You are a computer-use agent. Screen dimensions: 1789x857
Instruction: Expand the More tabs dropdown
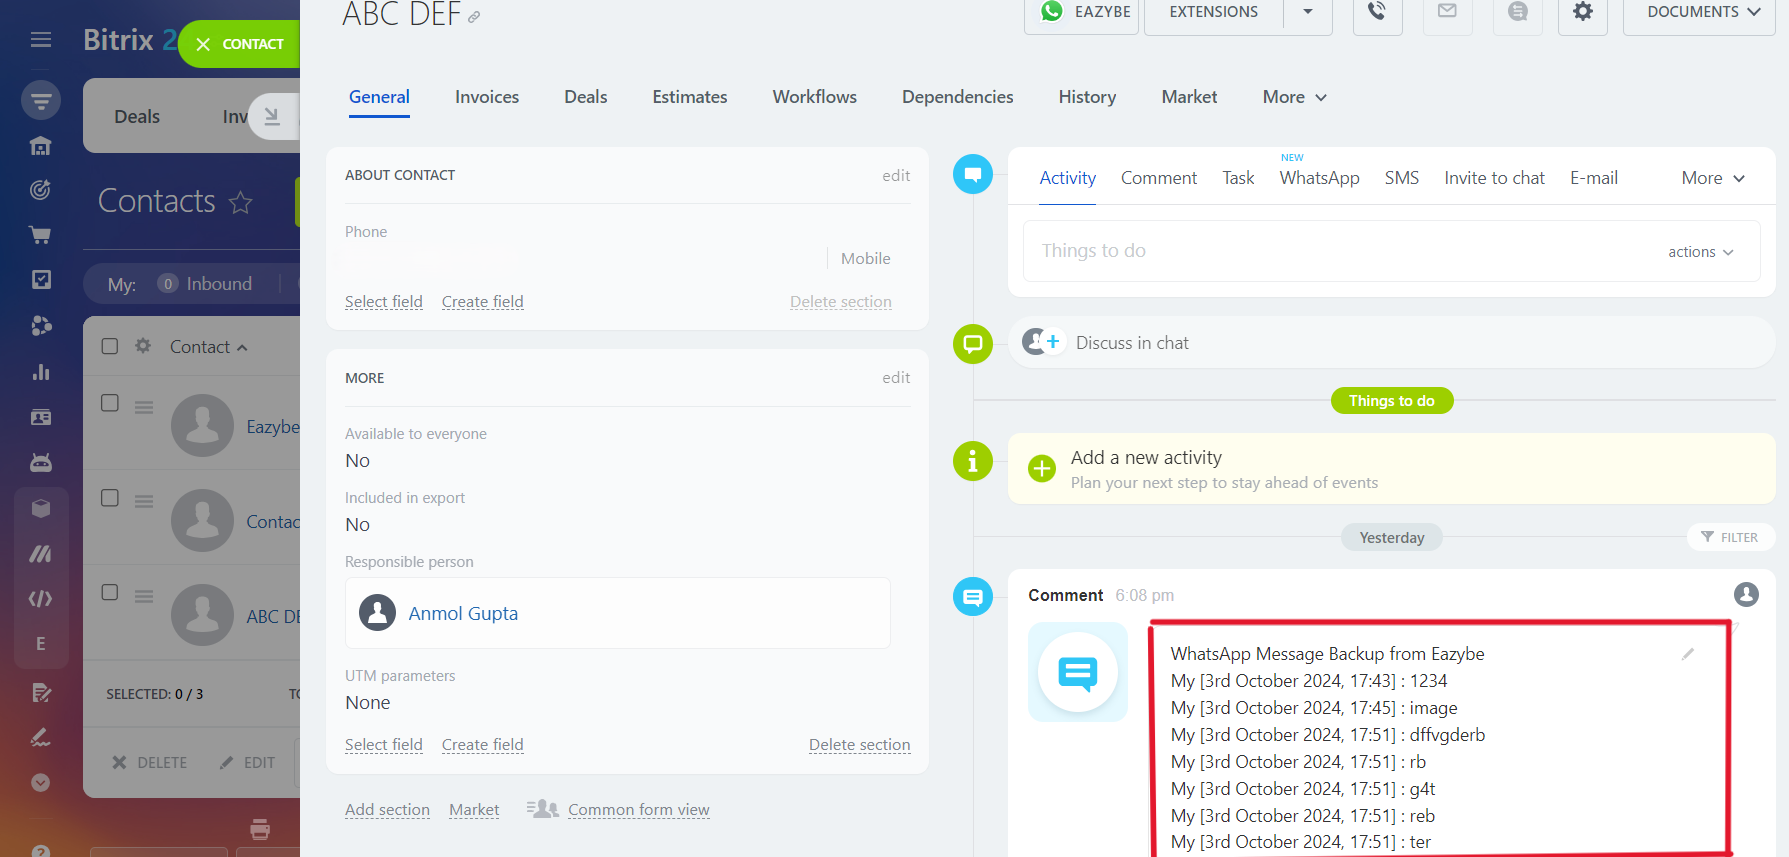pyautogui.click(x=1294, y=97)
